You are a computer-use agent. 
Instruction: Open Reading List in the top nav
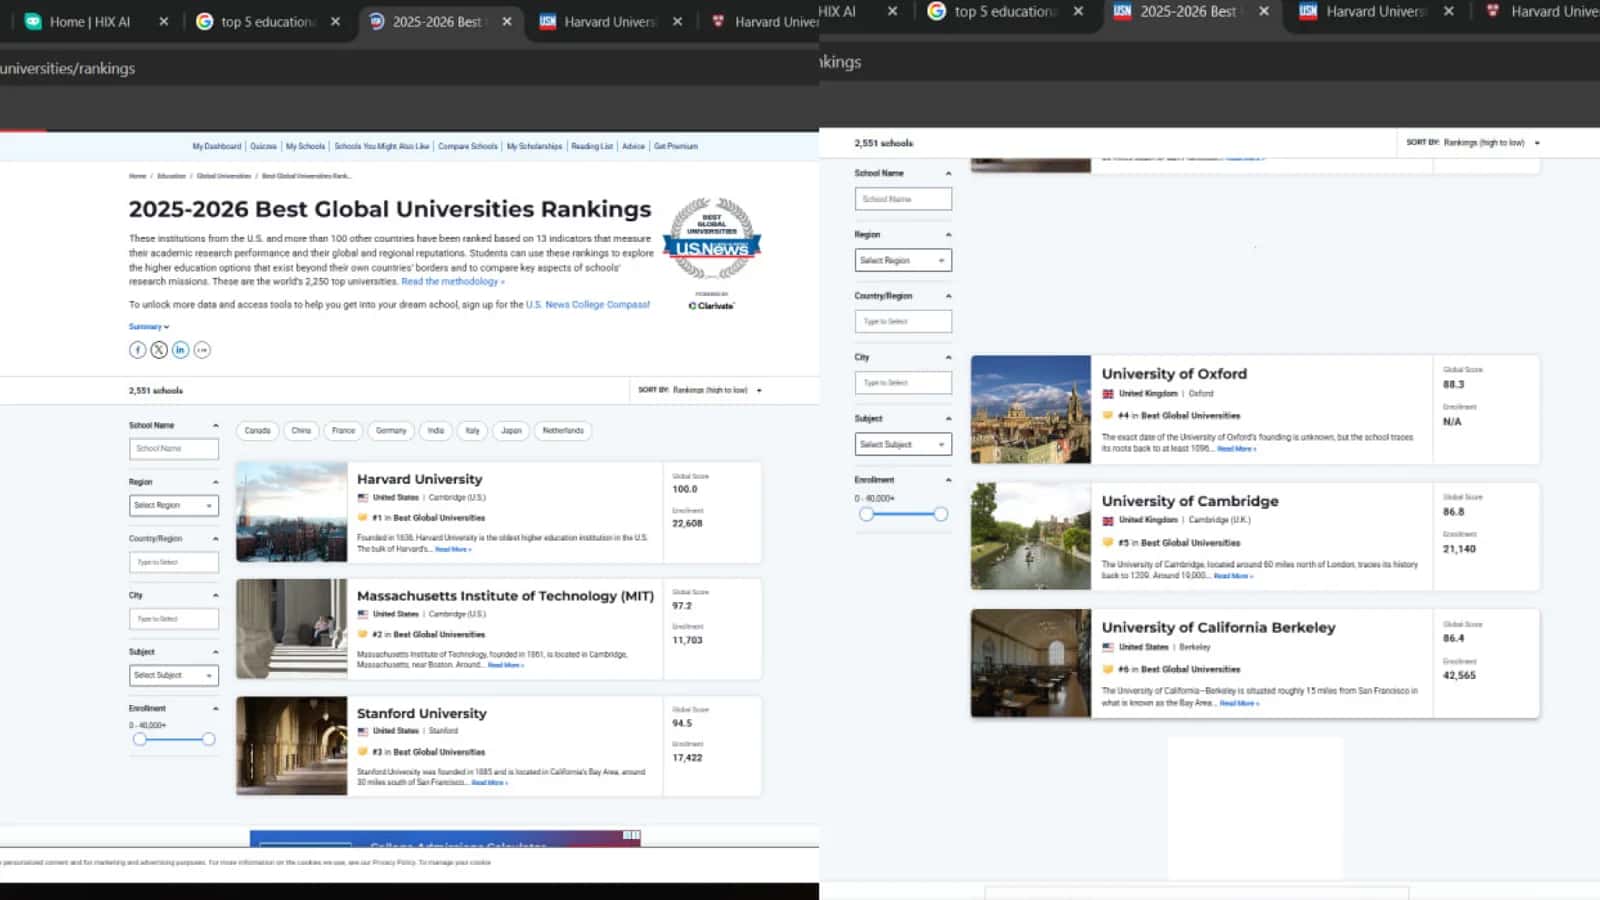pos(592,146)
